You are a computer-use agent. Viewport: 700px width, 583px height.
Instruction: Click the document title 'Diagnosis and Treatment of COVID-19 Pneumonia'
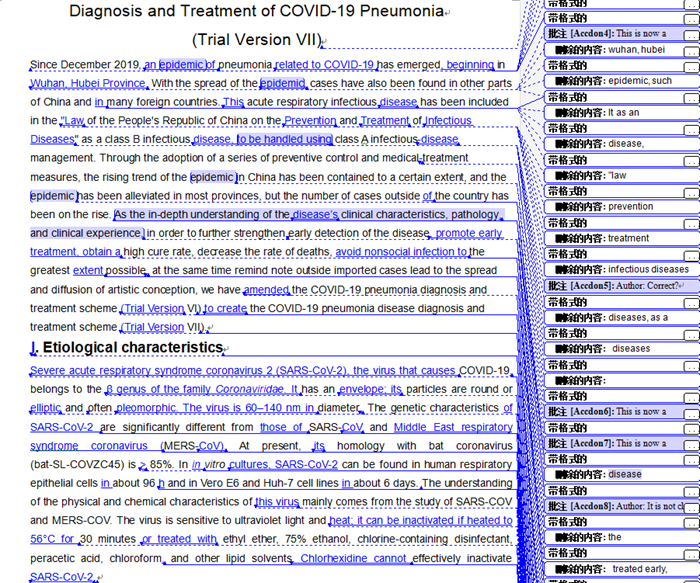257,11
